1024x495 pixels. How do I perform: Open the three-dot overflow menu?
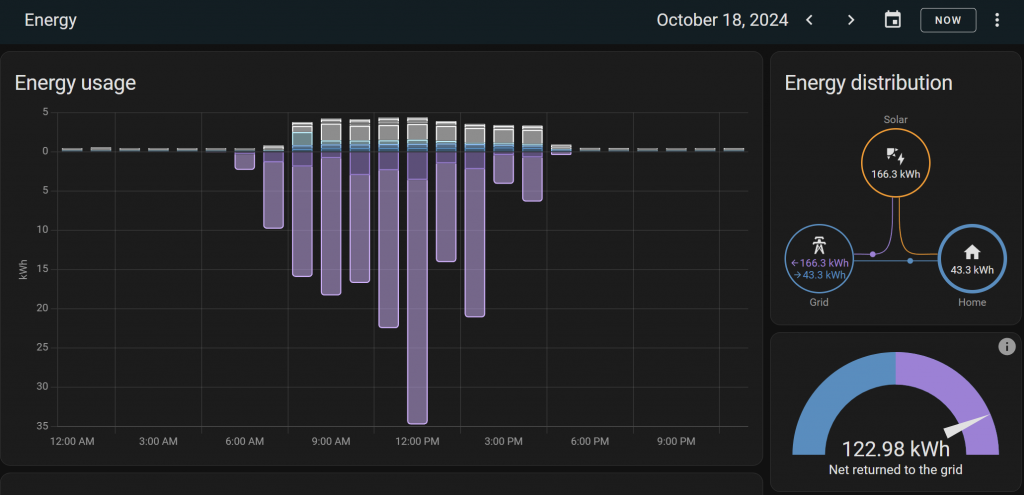[997, 20]
